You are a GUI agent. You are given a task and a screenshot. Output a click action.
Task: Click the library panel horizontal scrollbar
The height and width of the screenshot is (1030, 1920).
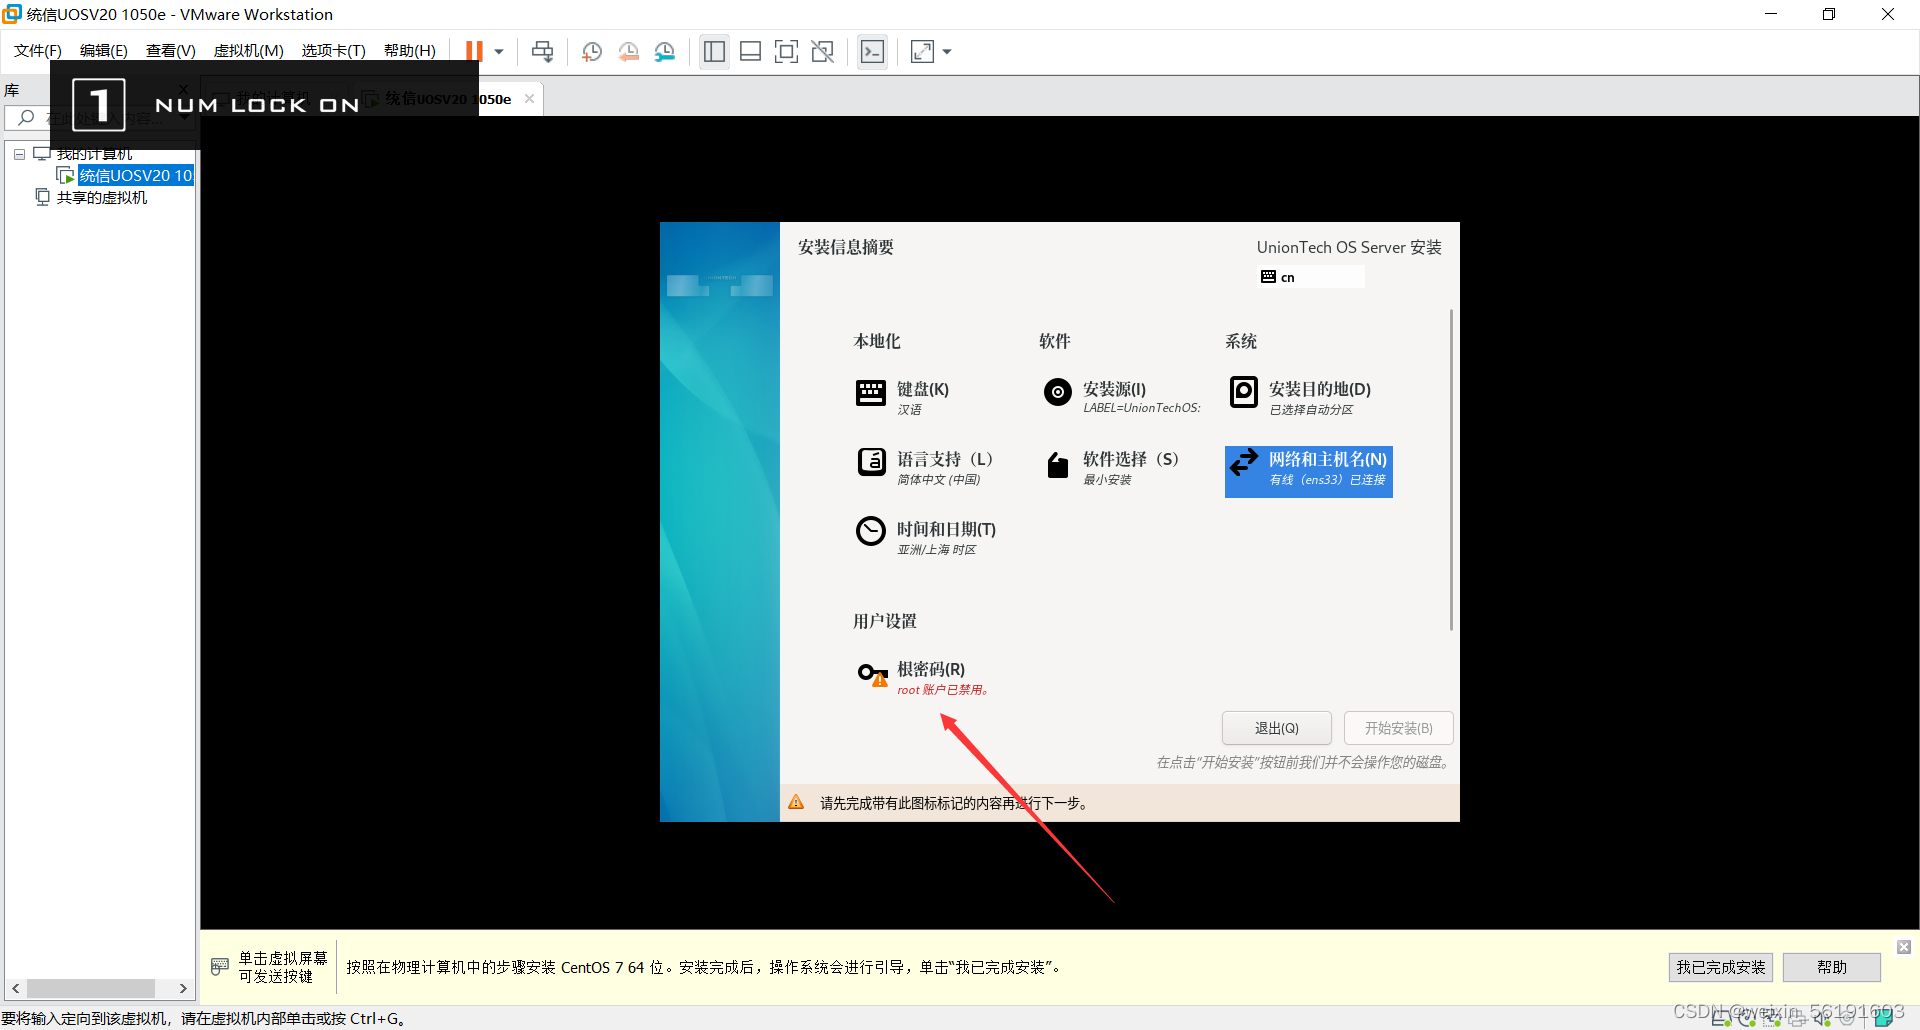90,989
